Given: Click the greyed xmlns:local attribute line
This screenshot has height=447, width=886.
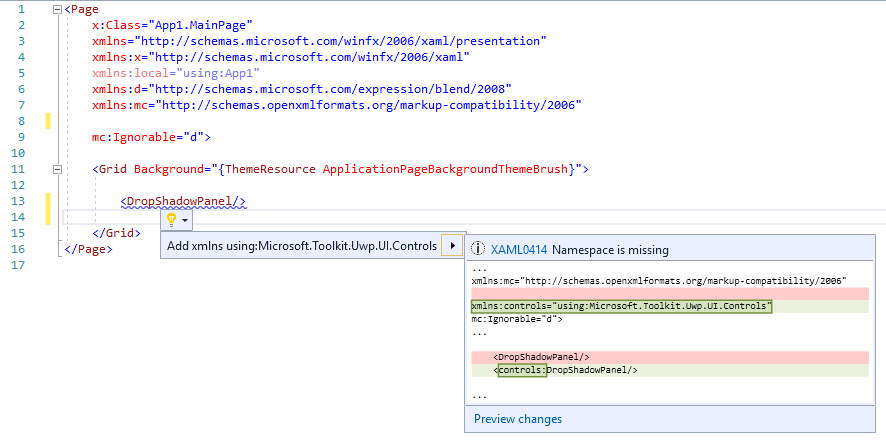Looking at the screenshot, I should pyautogui.click(x=175, y=73).
